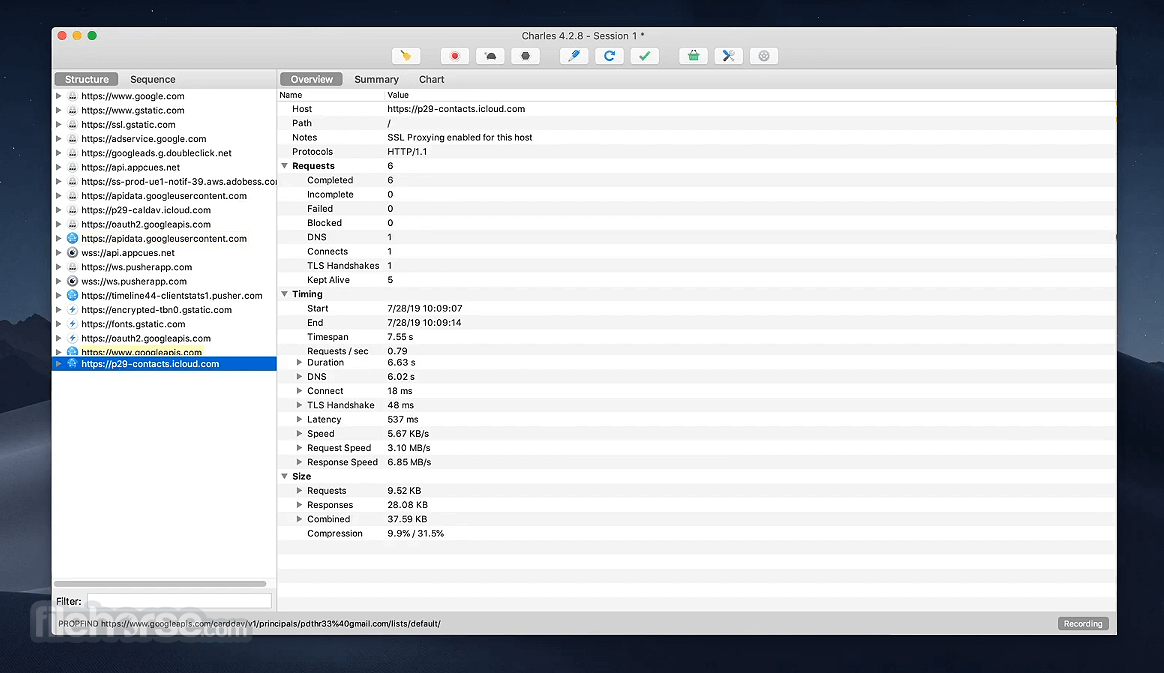Click the Compression value 9.9% / 31.5%
The width and height of the screenshot is (1164, 673).
[x=416, y=534]
